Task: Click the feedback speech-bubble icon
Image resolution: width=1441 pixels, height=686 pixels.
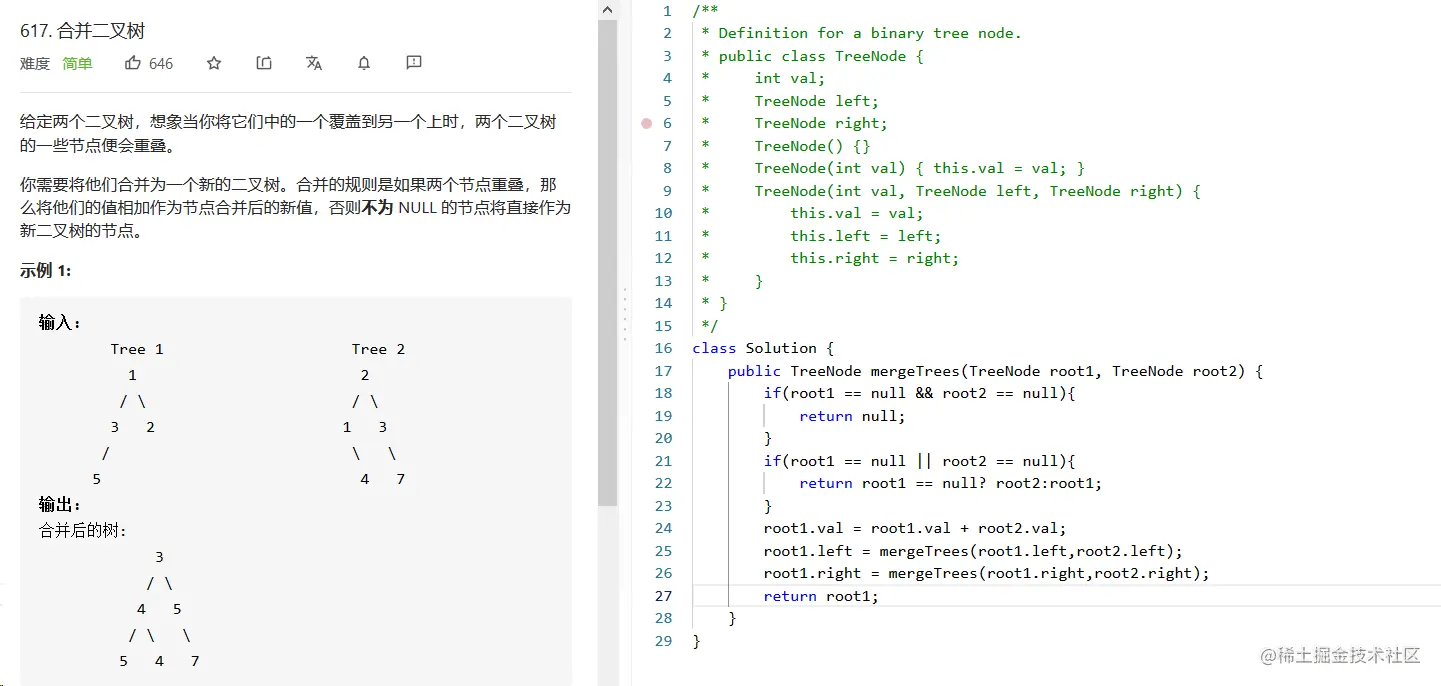Action: coord(413,63)
